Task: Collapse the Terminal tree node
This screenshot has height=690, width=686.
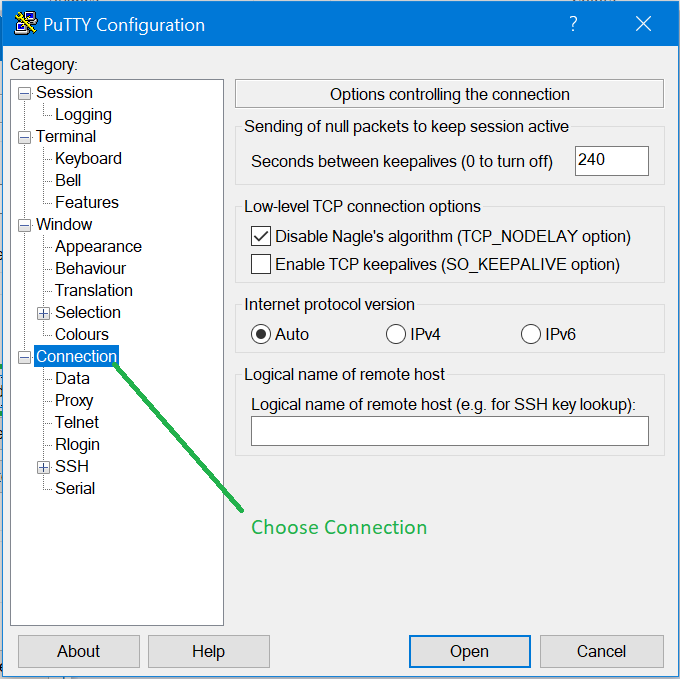Action: [24, 137]
